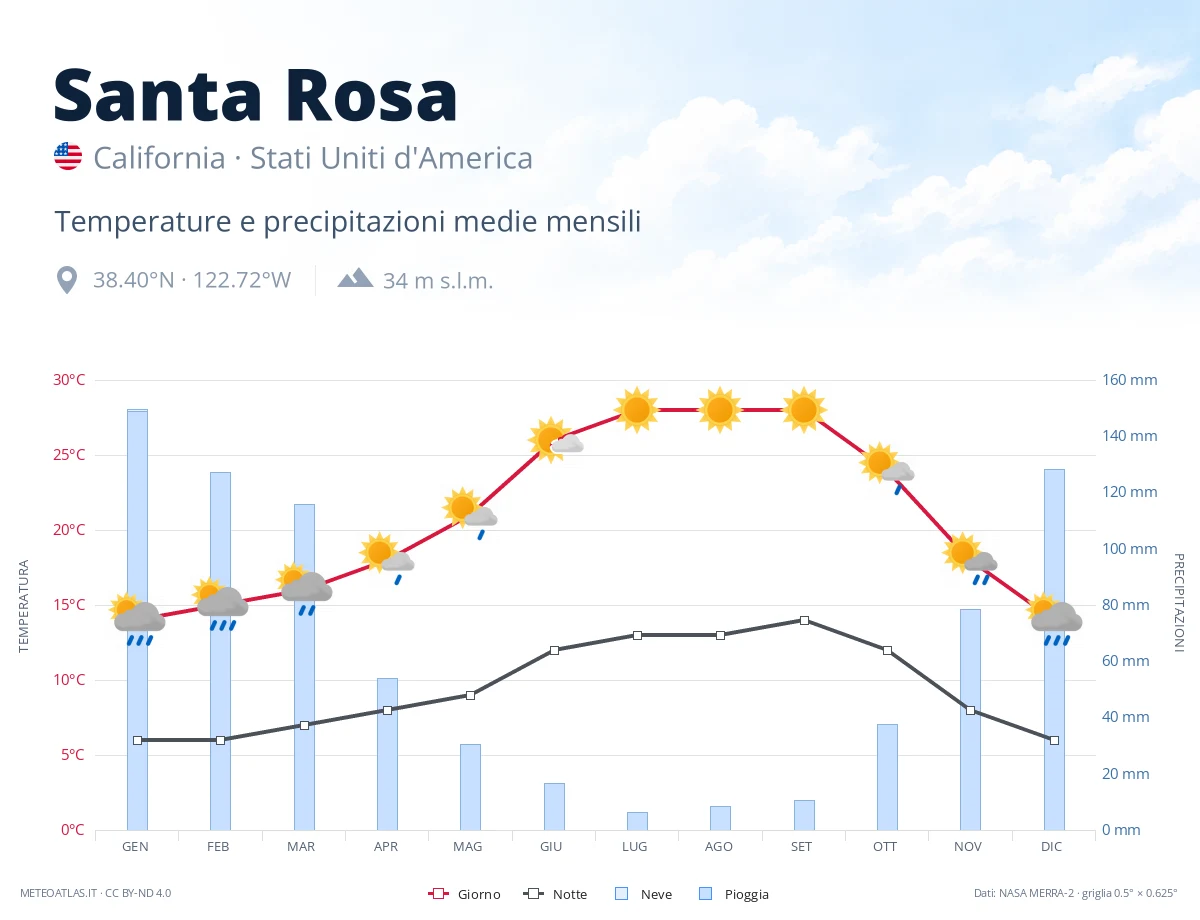Click the May sun with drizzle icon
This screenshot has width=1200, height=920.
pos(470,513)
